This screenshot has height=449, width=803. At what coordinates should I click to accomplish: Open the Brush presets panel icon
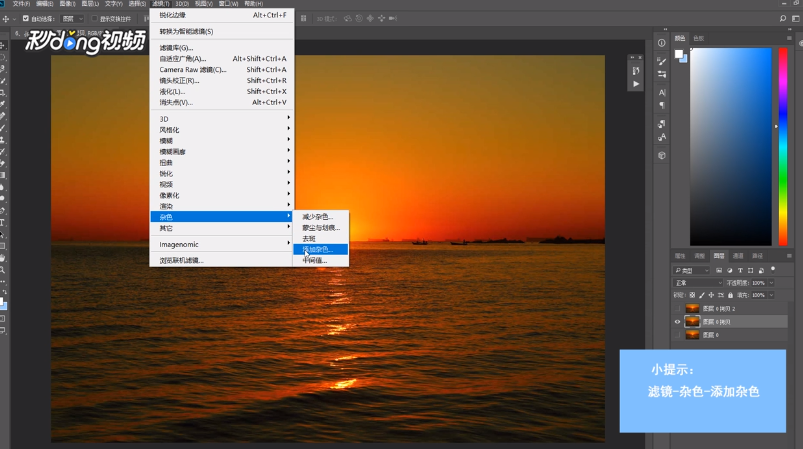click(662, 74)
